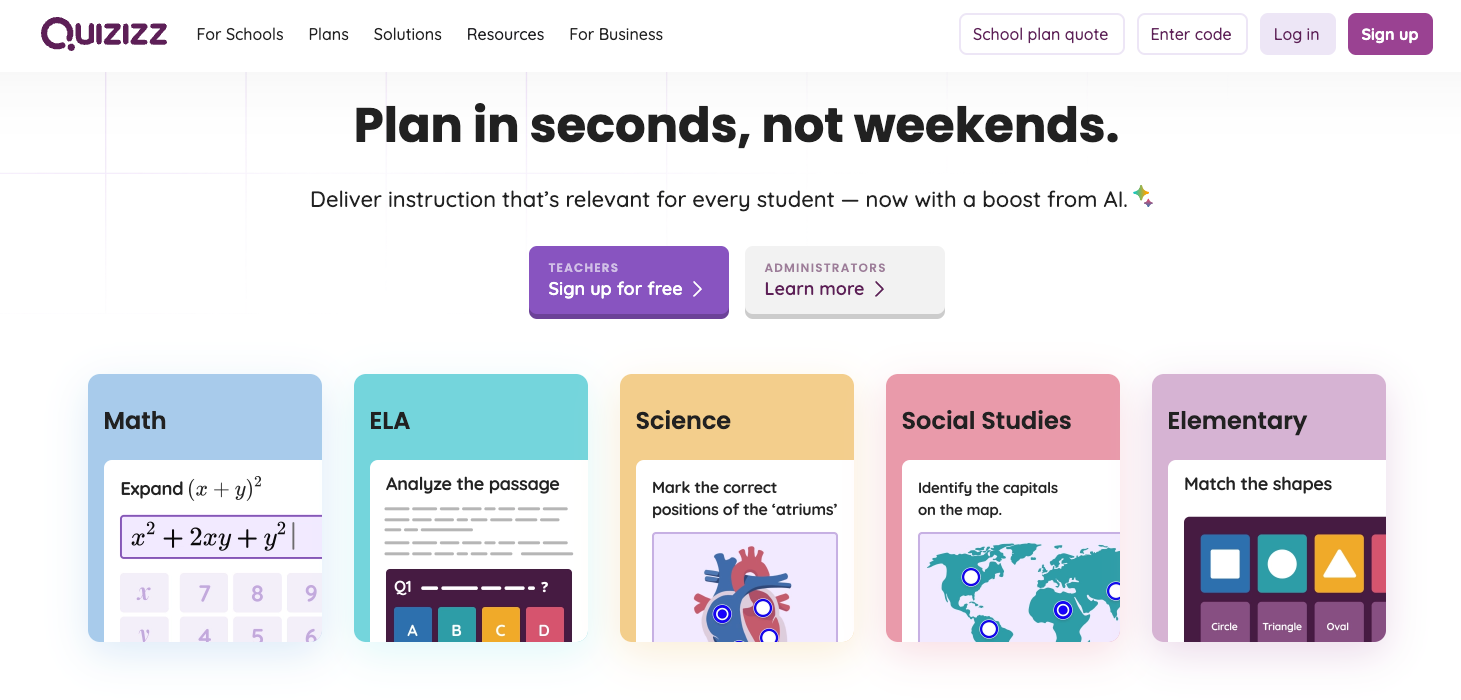
Task: Open the Plans dropdown
Action: tap(328, 34)
